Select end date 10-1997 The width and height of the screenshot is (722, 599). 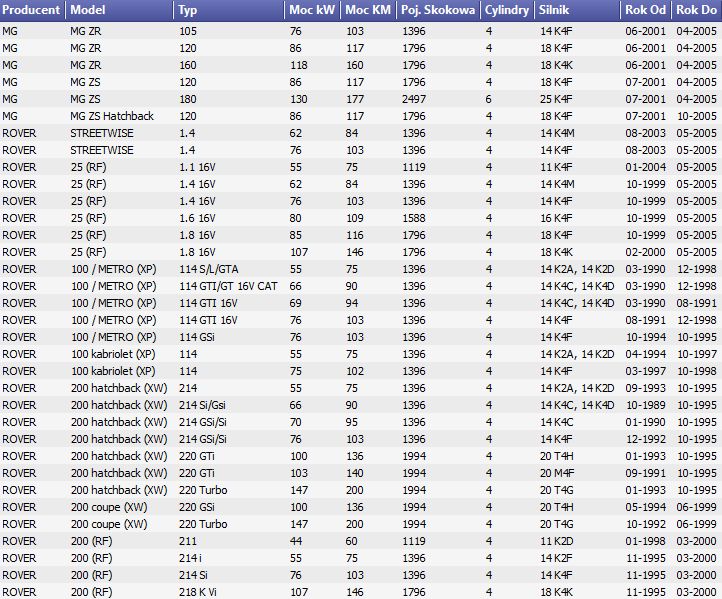click(x=697, y=355)
